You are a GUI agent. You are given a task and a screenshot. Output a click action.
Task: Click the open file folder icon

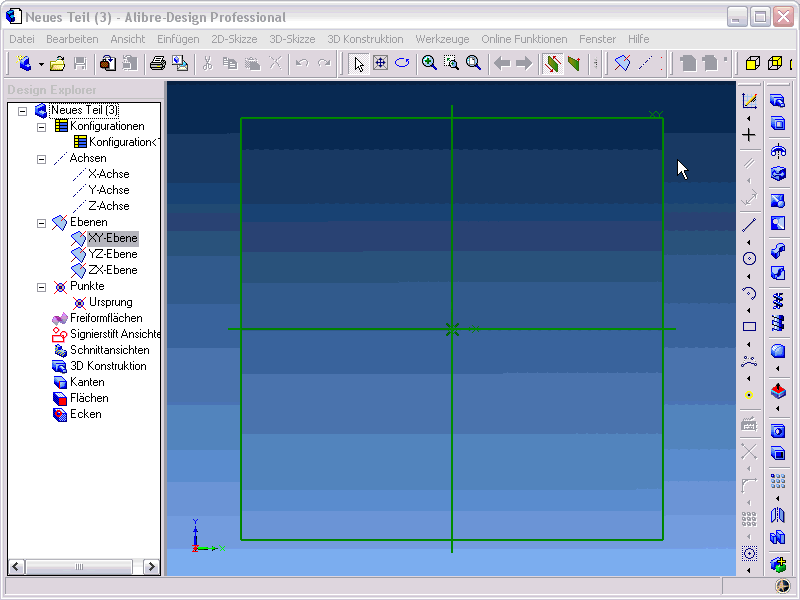click(57, 63)
